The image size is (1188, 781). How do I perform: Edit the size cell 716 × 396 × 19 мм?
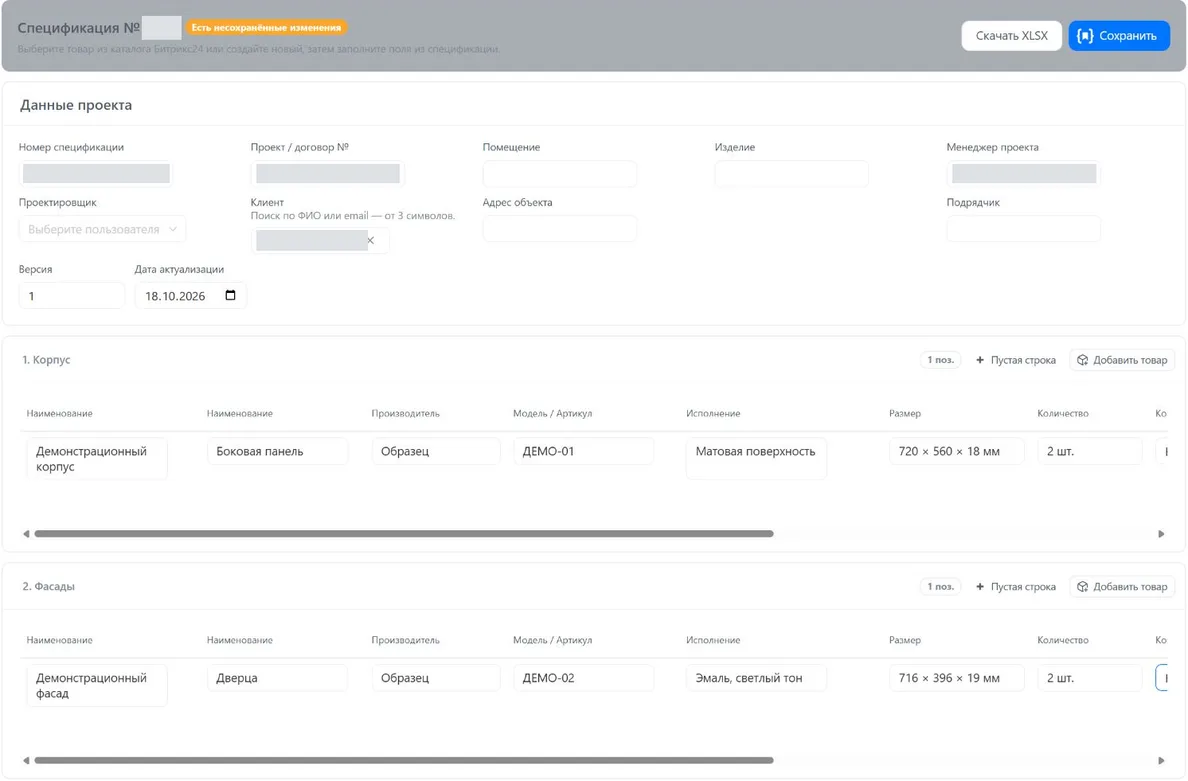(957, 677)
